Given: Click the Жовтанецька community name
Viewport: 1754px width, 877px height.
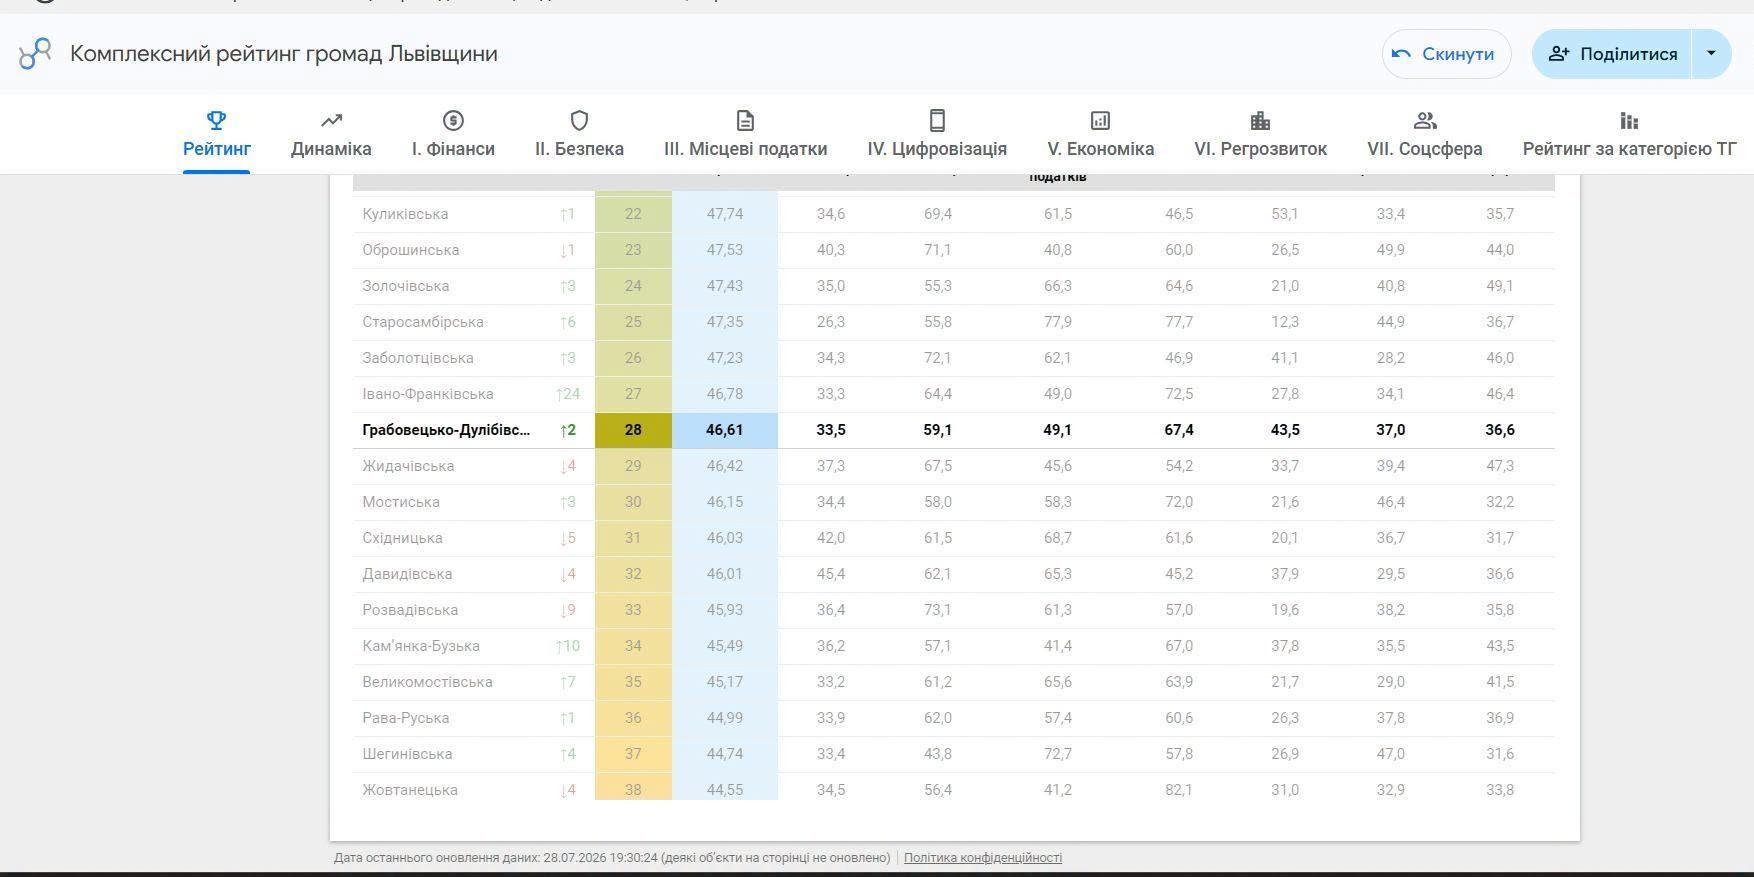Looking at the screenshot, I should coord(410,790).
